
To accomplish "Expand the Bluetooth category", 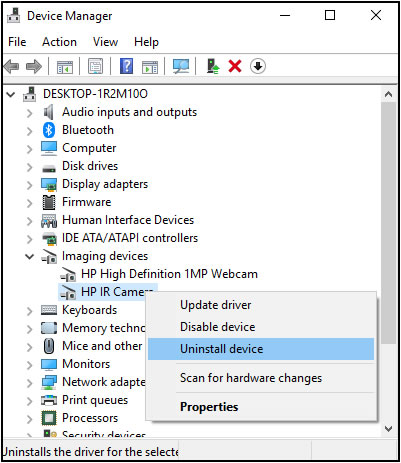I will tap(30, 130).
